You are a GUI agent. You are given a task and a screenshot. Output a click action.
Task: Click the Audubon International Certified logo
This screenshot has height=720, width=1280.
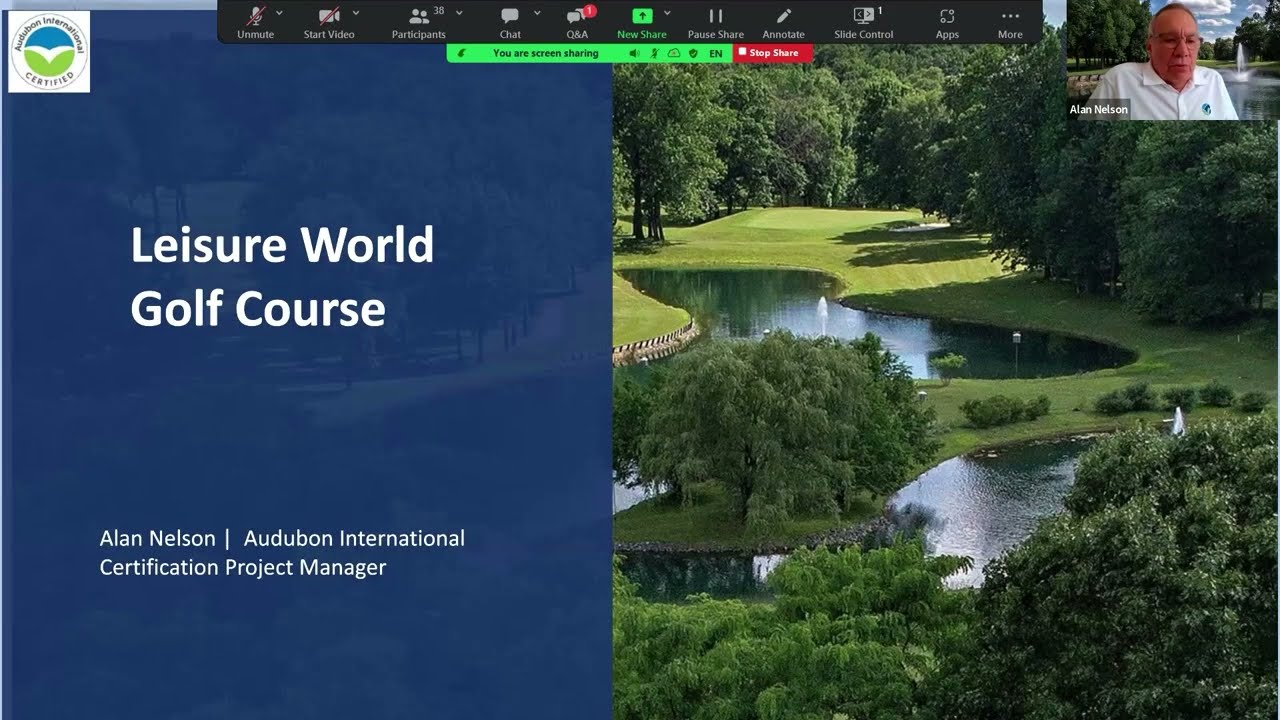coord(49,52)
